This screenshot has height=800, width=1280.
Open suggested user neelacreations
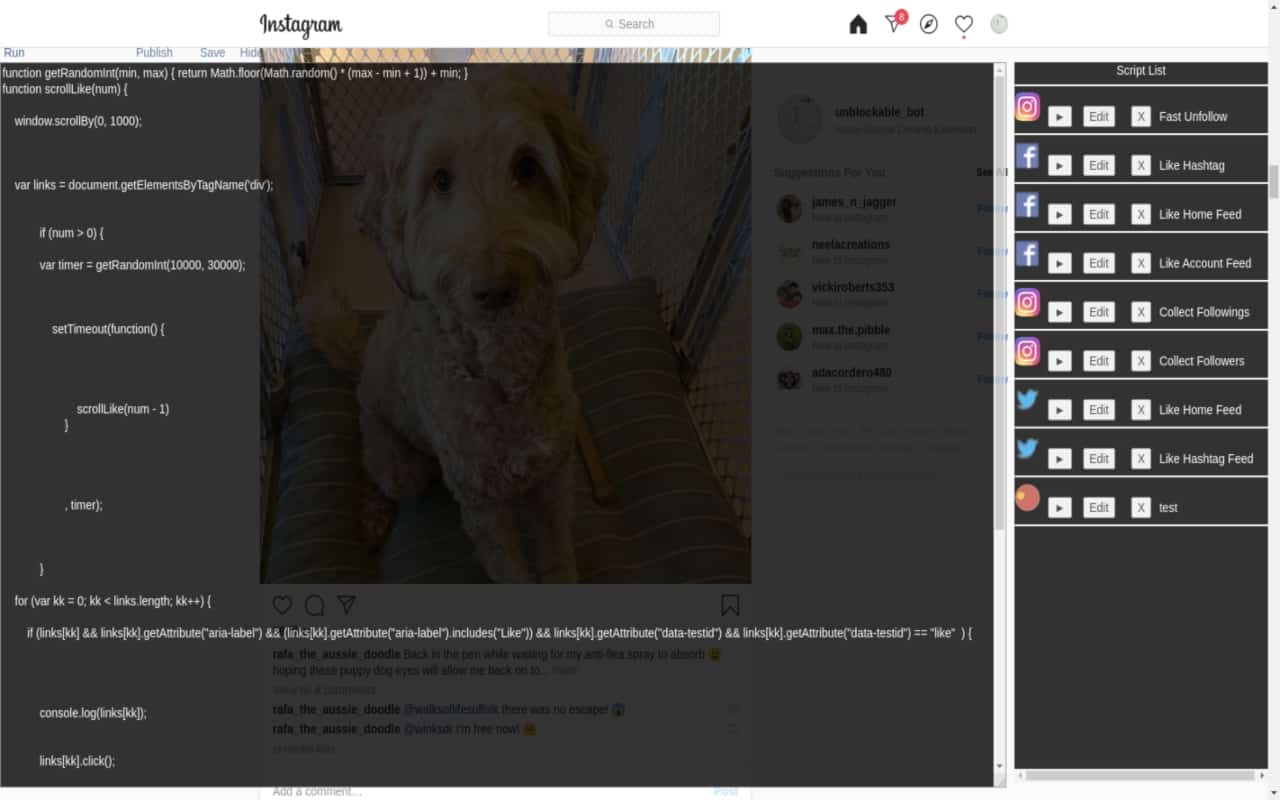tap(850, 244)
